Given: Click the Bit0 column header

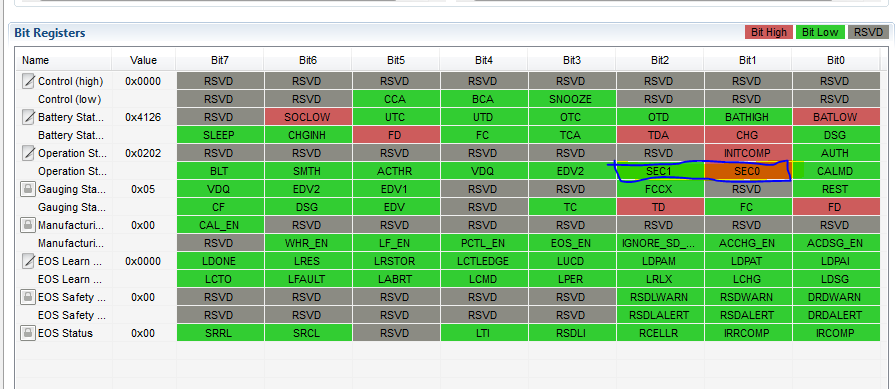Looking at the screenshot, I should tap(836, 60).
